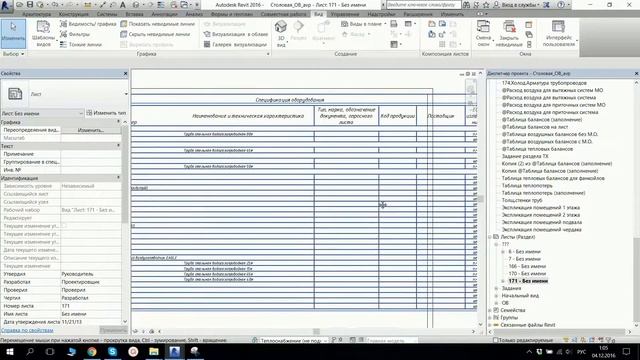Click the Применить button
This screenshot has height=360, width=640.
[x=113, y=330]
